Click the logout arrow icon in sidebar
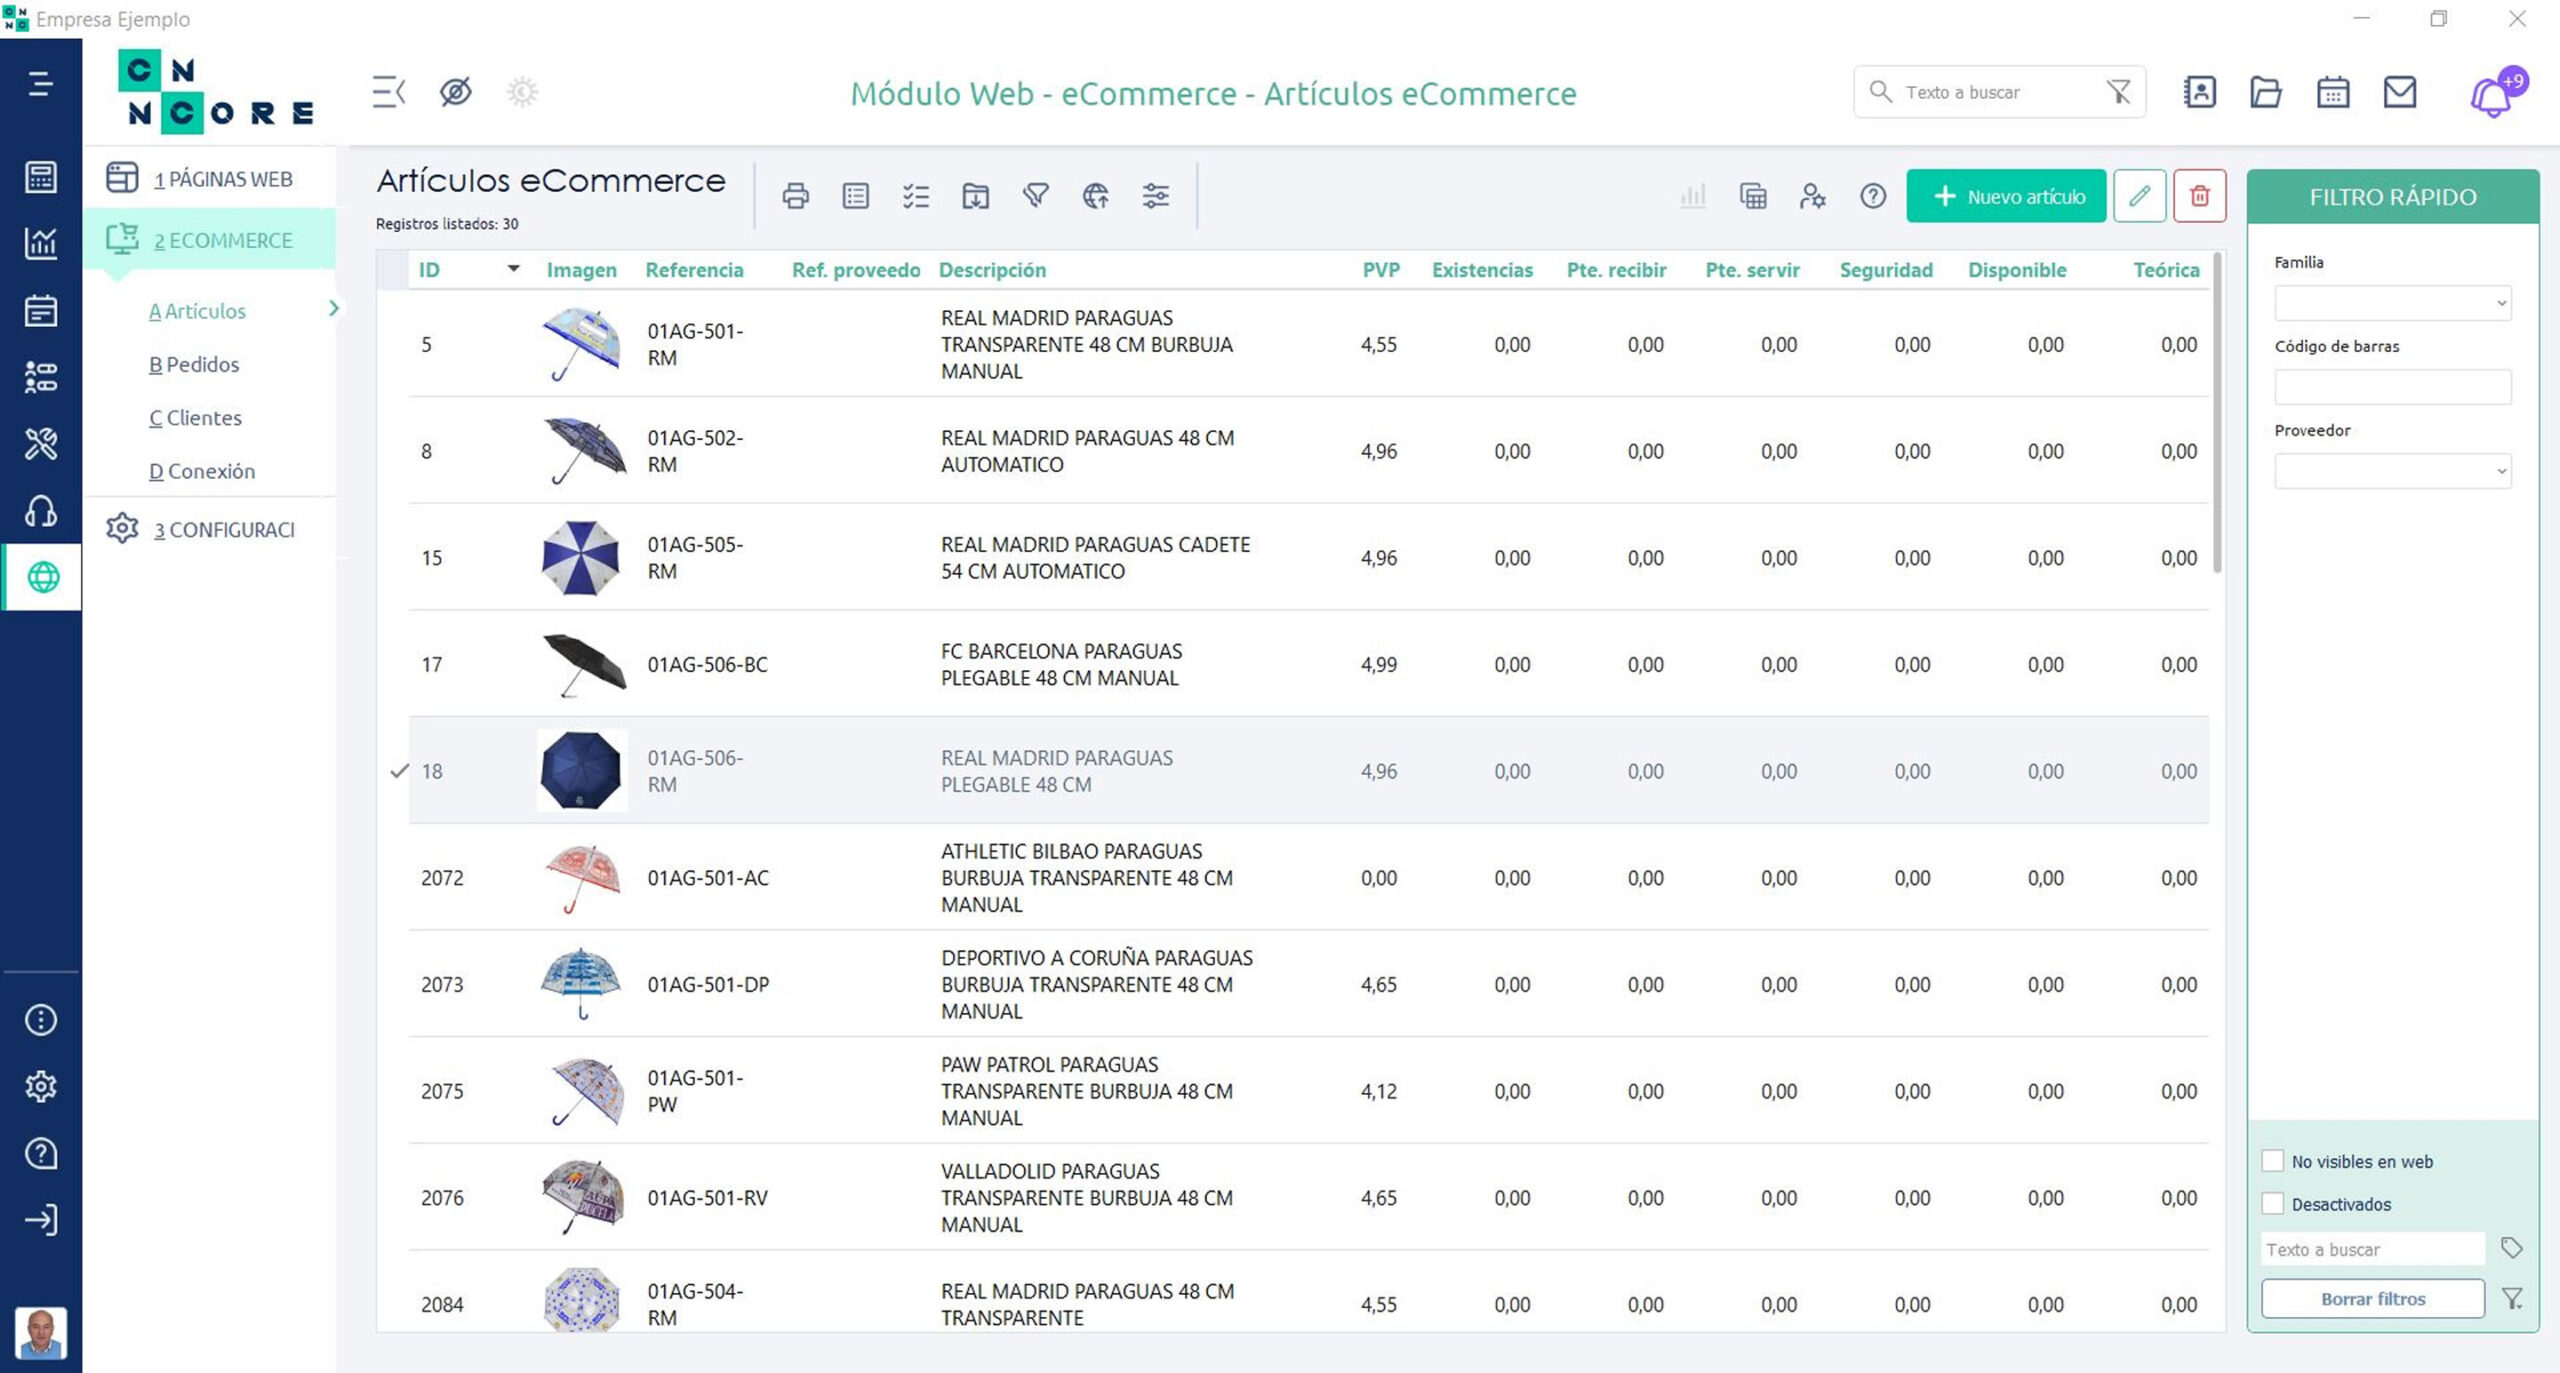Screen dimensions: 2560x1373 point(40,1220)
